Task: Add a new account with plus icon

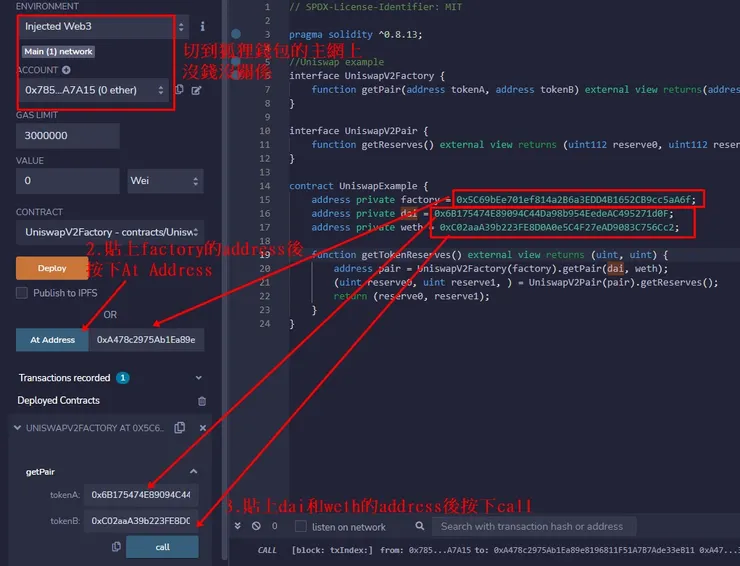Action: pos(67,70)
